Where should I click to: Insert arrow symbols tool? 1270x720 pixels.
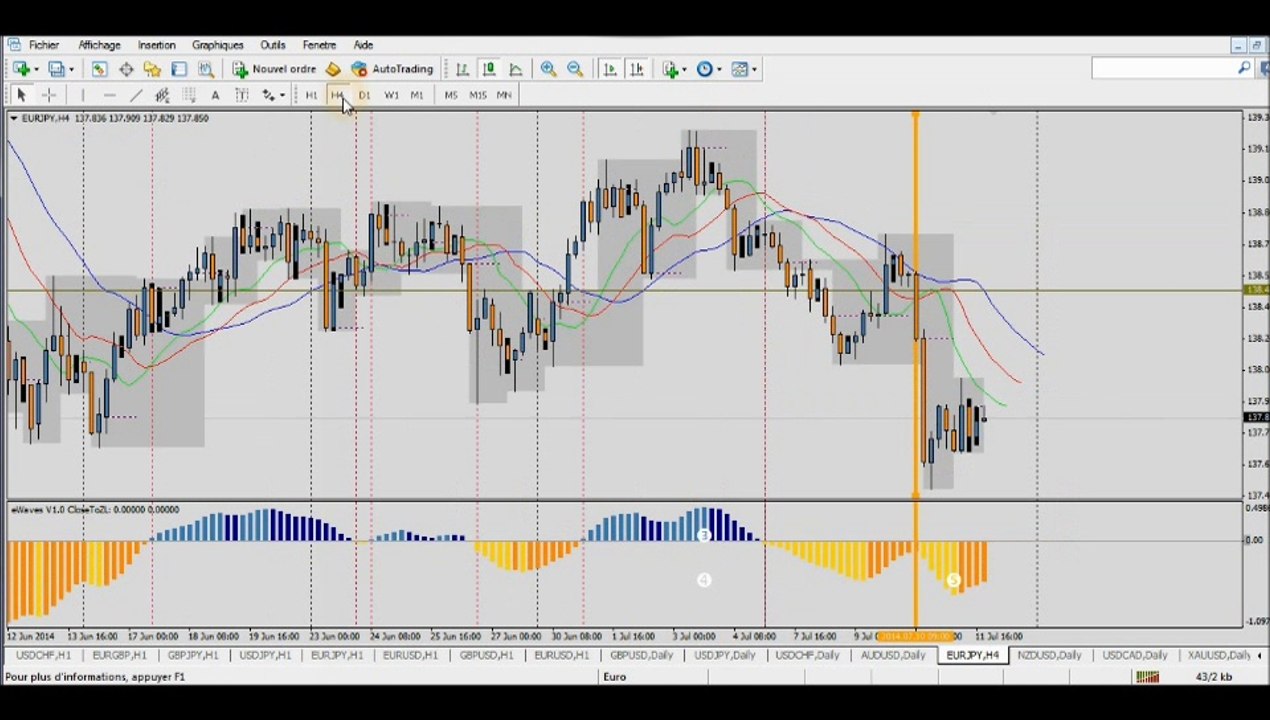[267, 95]
